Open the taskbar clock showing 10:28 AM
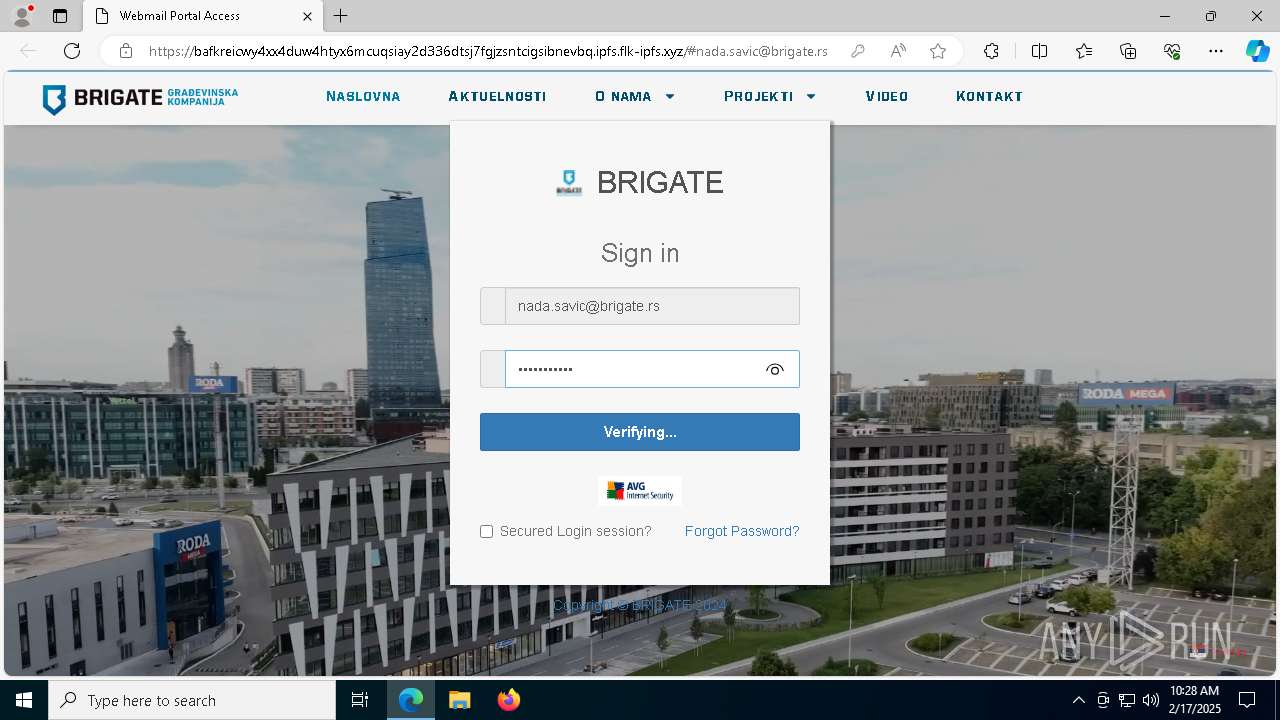This screenshot has width=1280, height=720. [1195, 700]
